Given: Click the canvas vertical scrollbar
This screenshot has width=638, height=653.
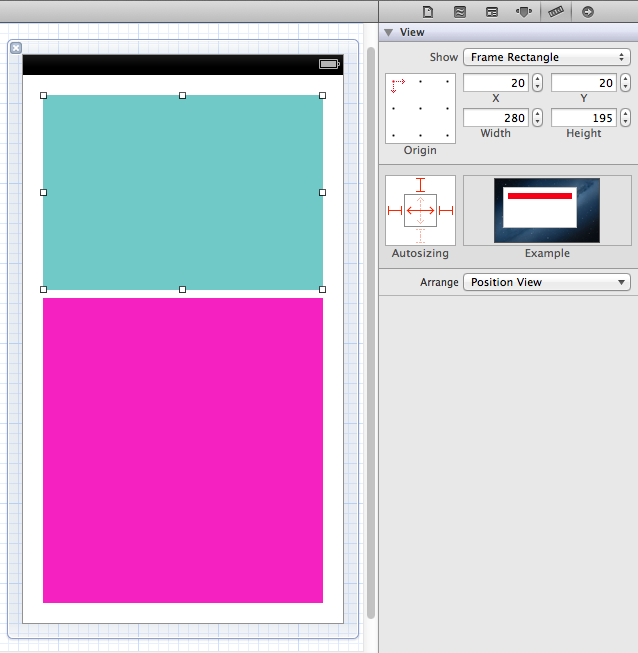Looking at the screenshot, I should tap(371, 333).
